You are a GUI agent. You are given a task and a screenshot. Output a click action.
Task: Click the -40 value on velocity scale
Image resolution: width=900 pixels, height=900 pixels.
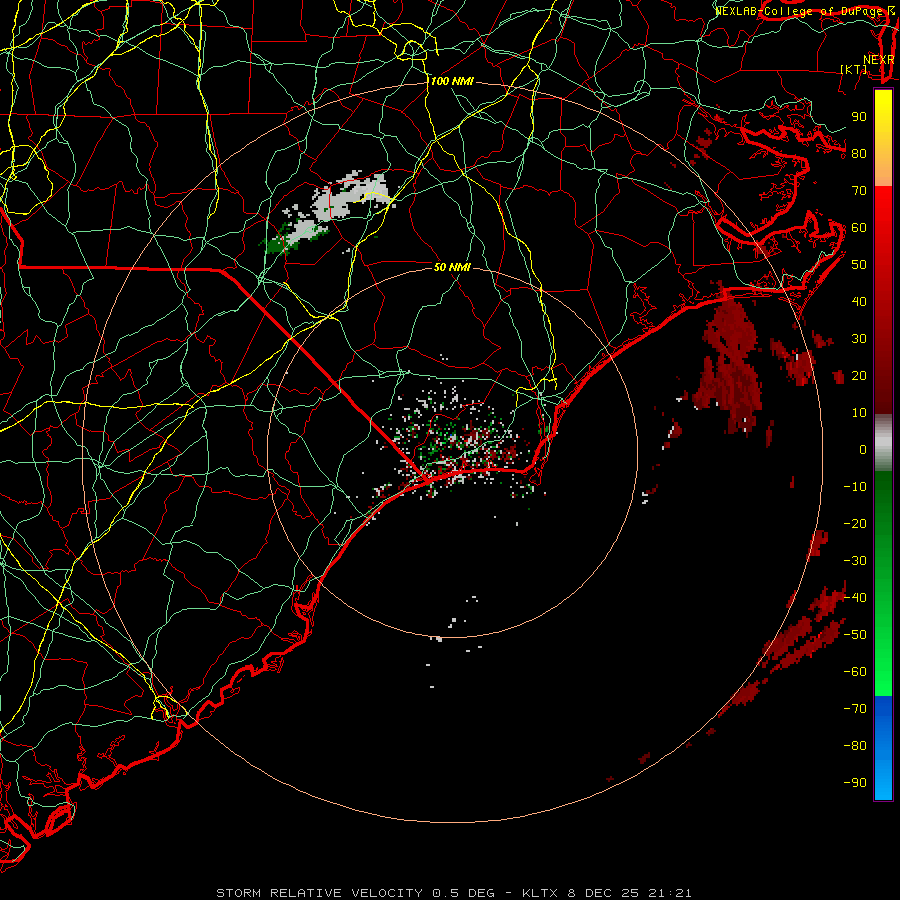855,598
